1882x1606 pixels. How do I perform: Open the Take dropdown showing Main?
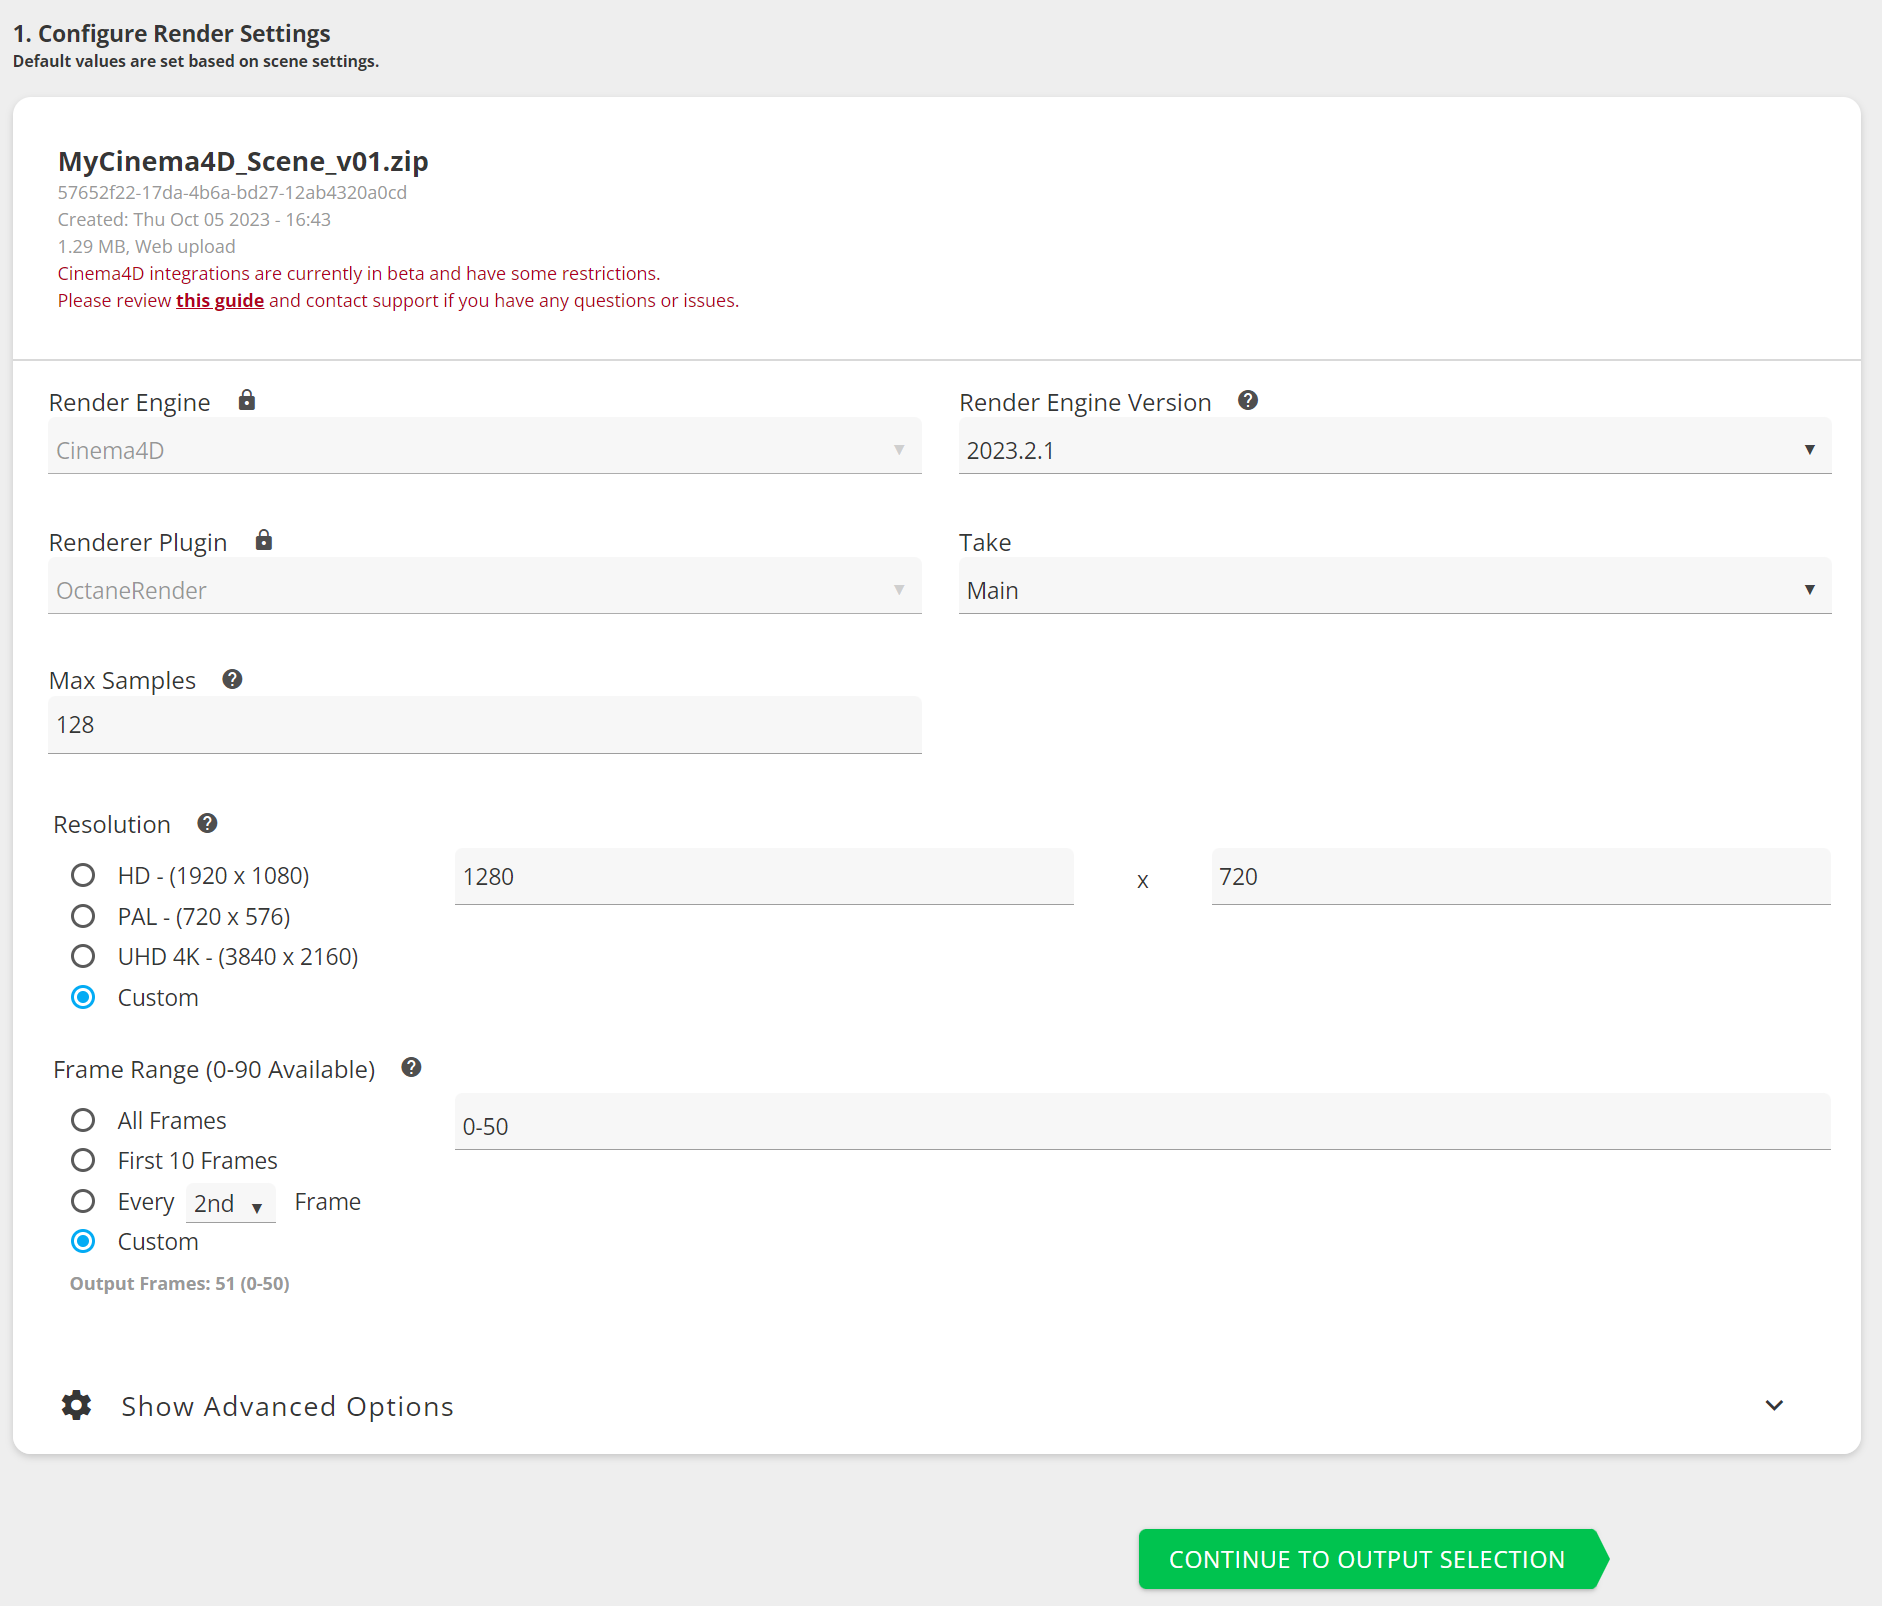tap(1394, 590)
